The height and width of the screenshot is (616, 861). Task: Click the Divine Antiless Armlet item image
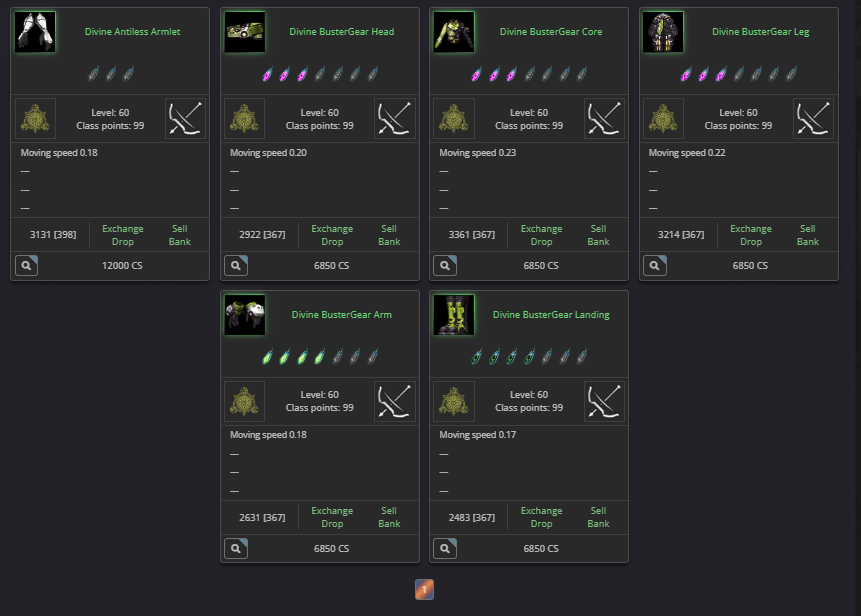(x=35, y=32)
